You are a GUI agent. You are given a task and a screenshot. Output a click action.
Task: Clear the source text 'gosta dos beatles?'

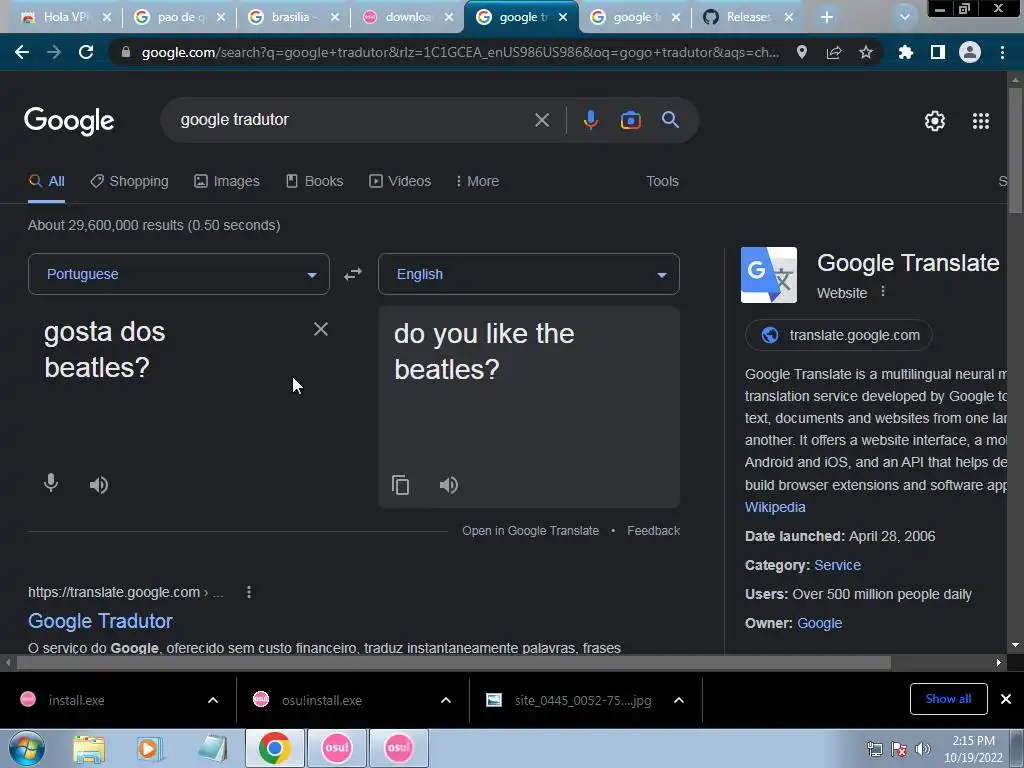[321, 328]
